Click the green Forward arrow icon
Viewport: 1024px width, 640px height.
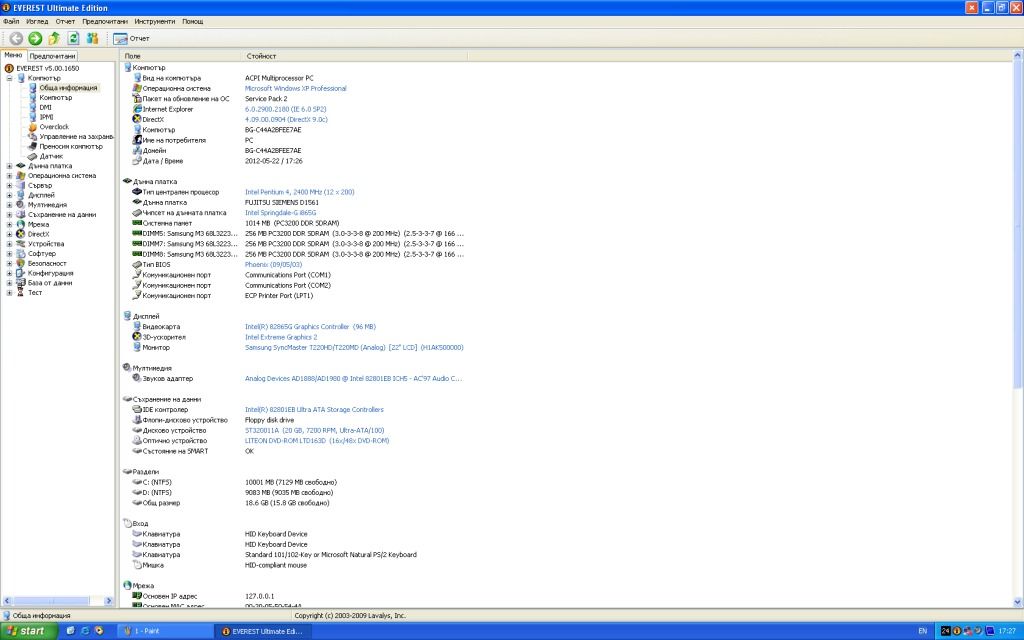[x=35, y=39]
